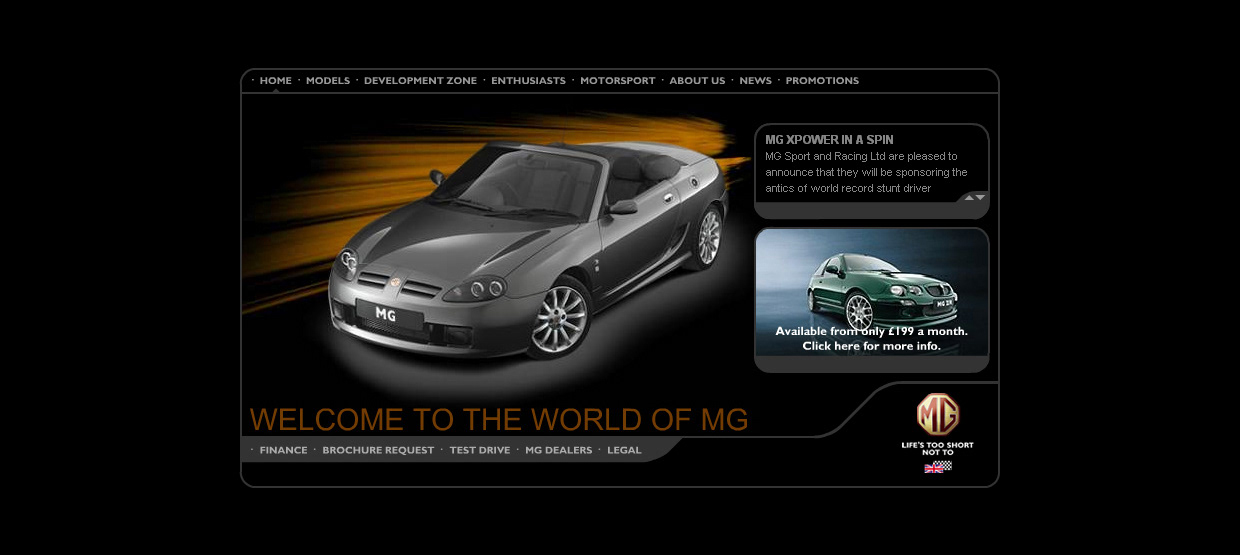Click "Click here for more info." text
The width and height of the screenshot is (1240, 555).
[871, 346]
